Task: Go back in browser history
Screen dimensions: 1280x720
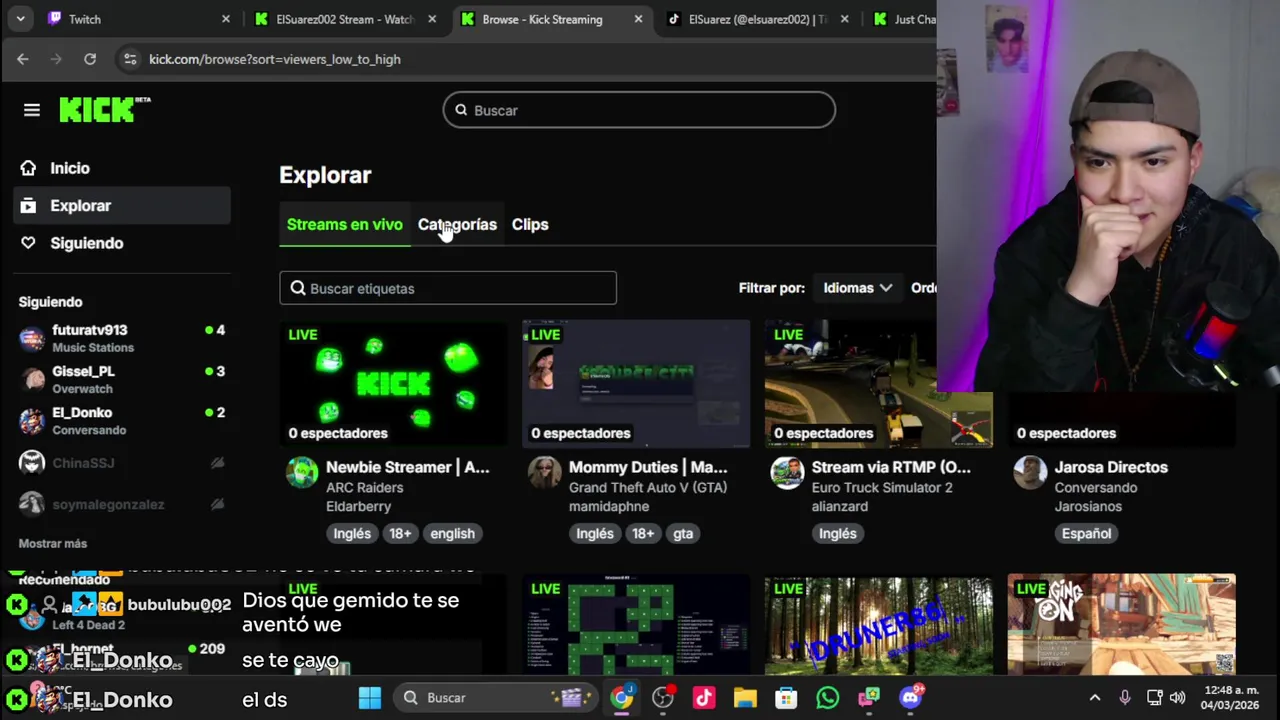Action: coord(23,59)
